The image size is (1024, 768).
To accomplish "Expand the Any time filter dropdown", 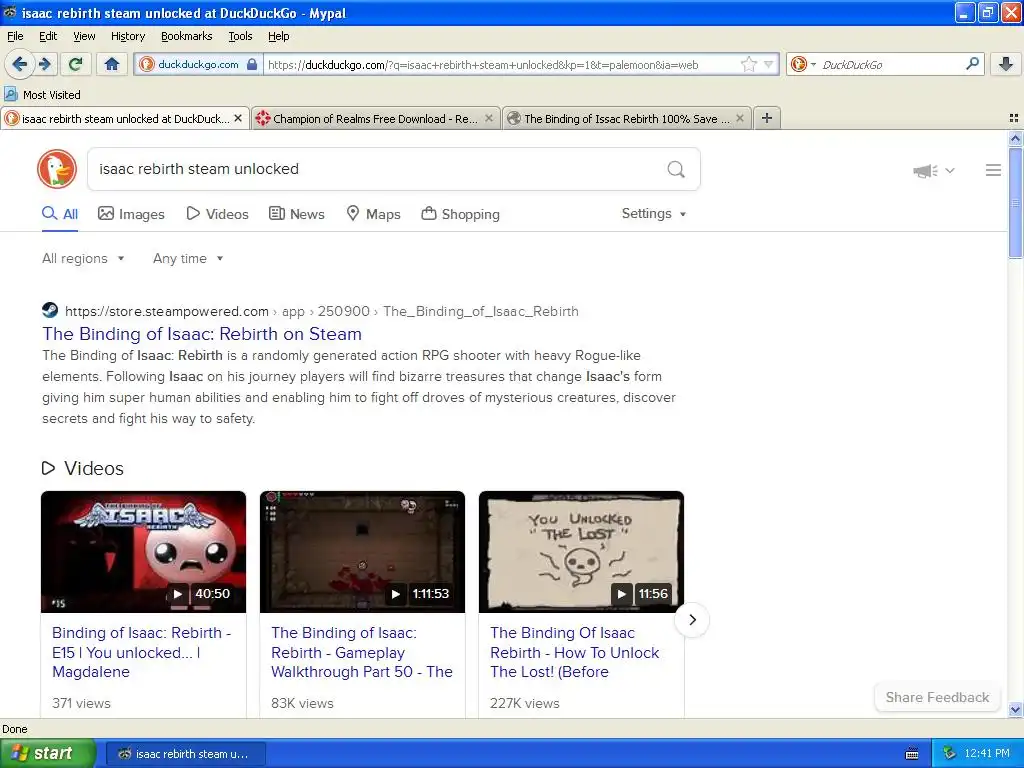I will pos(188,259).
